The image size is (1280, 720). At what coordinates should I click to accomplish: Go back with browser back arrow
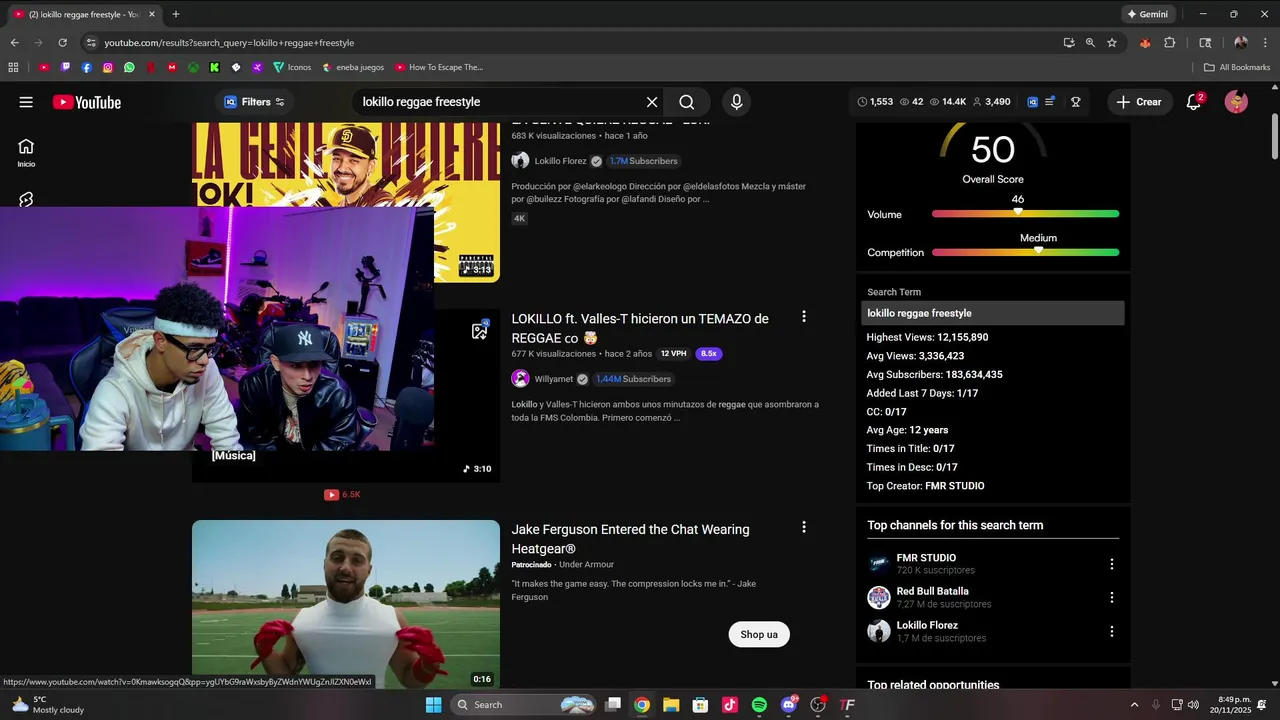[x=14, y=43]
